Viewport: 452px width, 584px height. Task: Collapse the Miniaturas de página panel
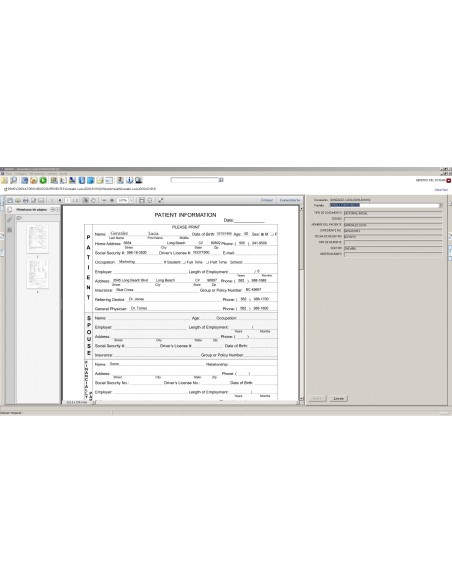click(57, 210)
